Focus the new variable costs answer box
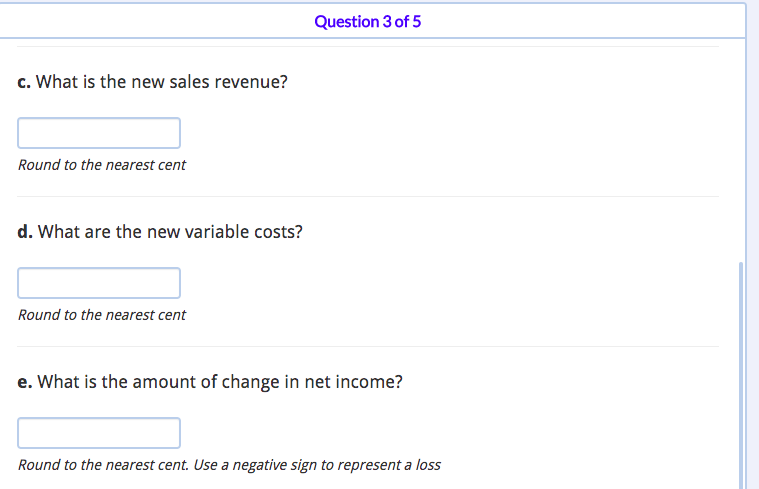Viewport: 759px width, 489px height. point(99,283)
